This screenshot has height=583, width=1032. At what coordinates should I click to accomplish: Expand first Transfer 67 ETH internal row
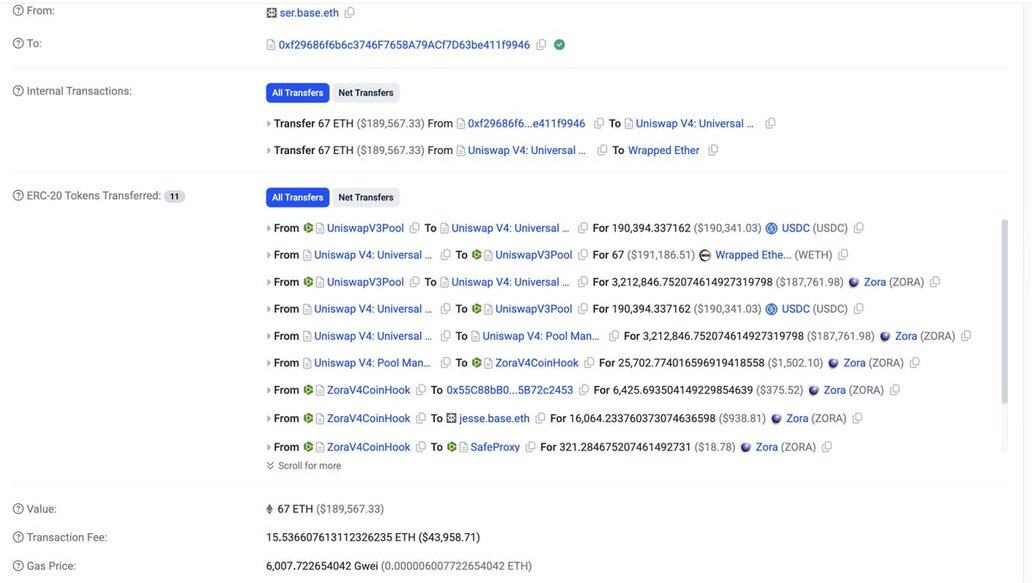[269, 124]
